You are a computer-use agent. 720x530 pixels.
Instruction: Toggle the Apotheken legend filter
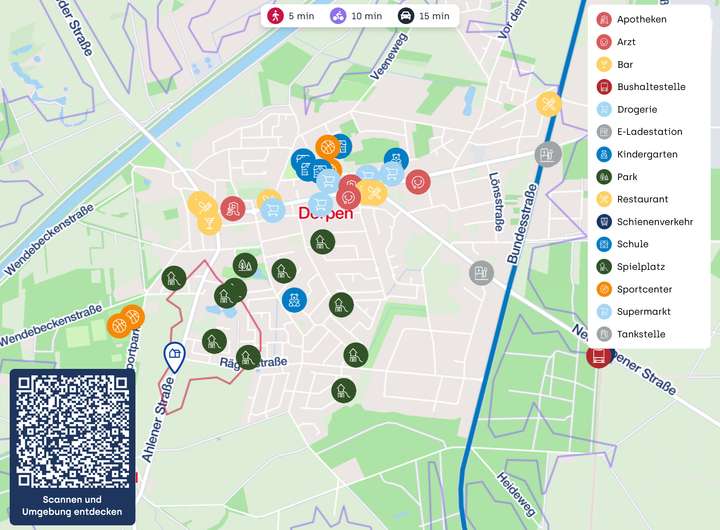tap(642, 19)
